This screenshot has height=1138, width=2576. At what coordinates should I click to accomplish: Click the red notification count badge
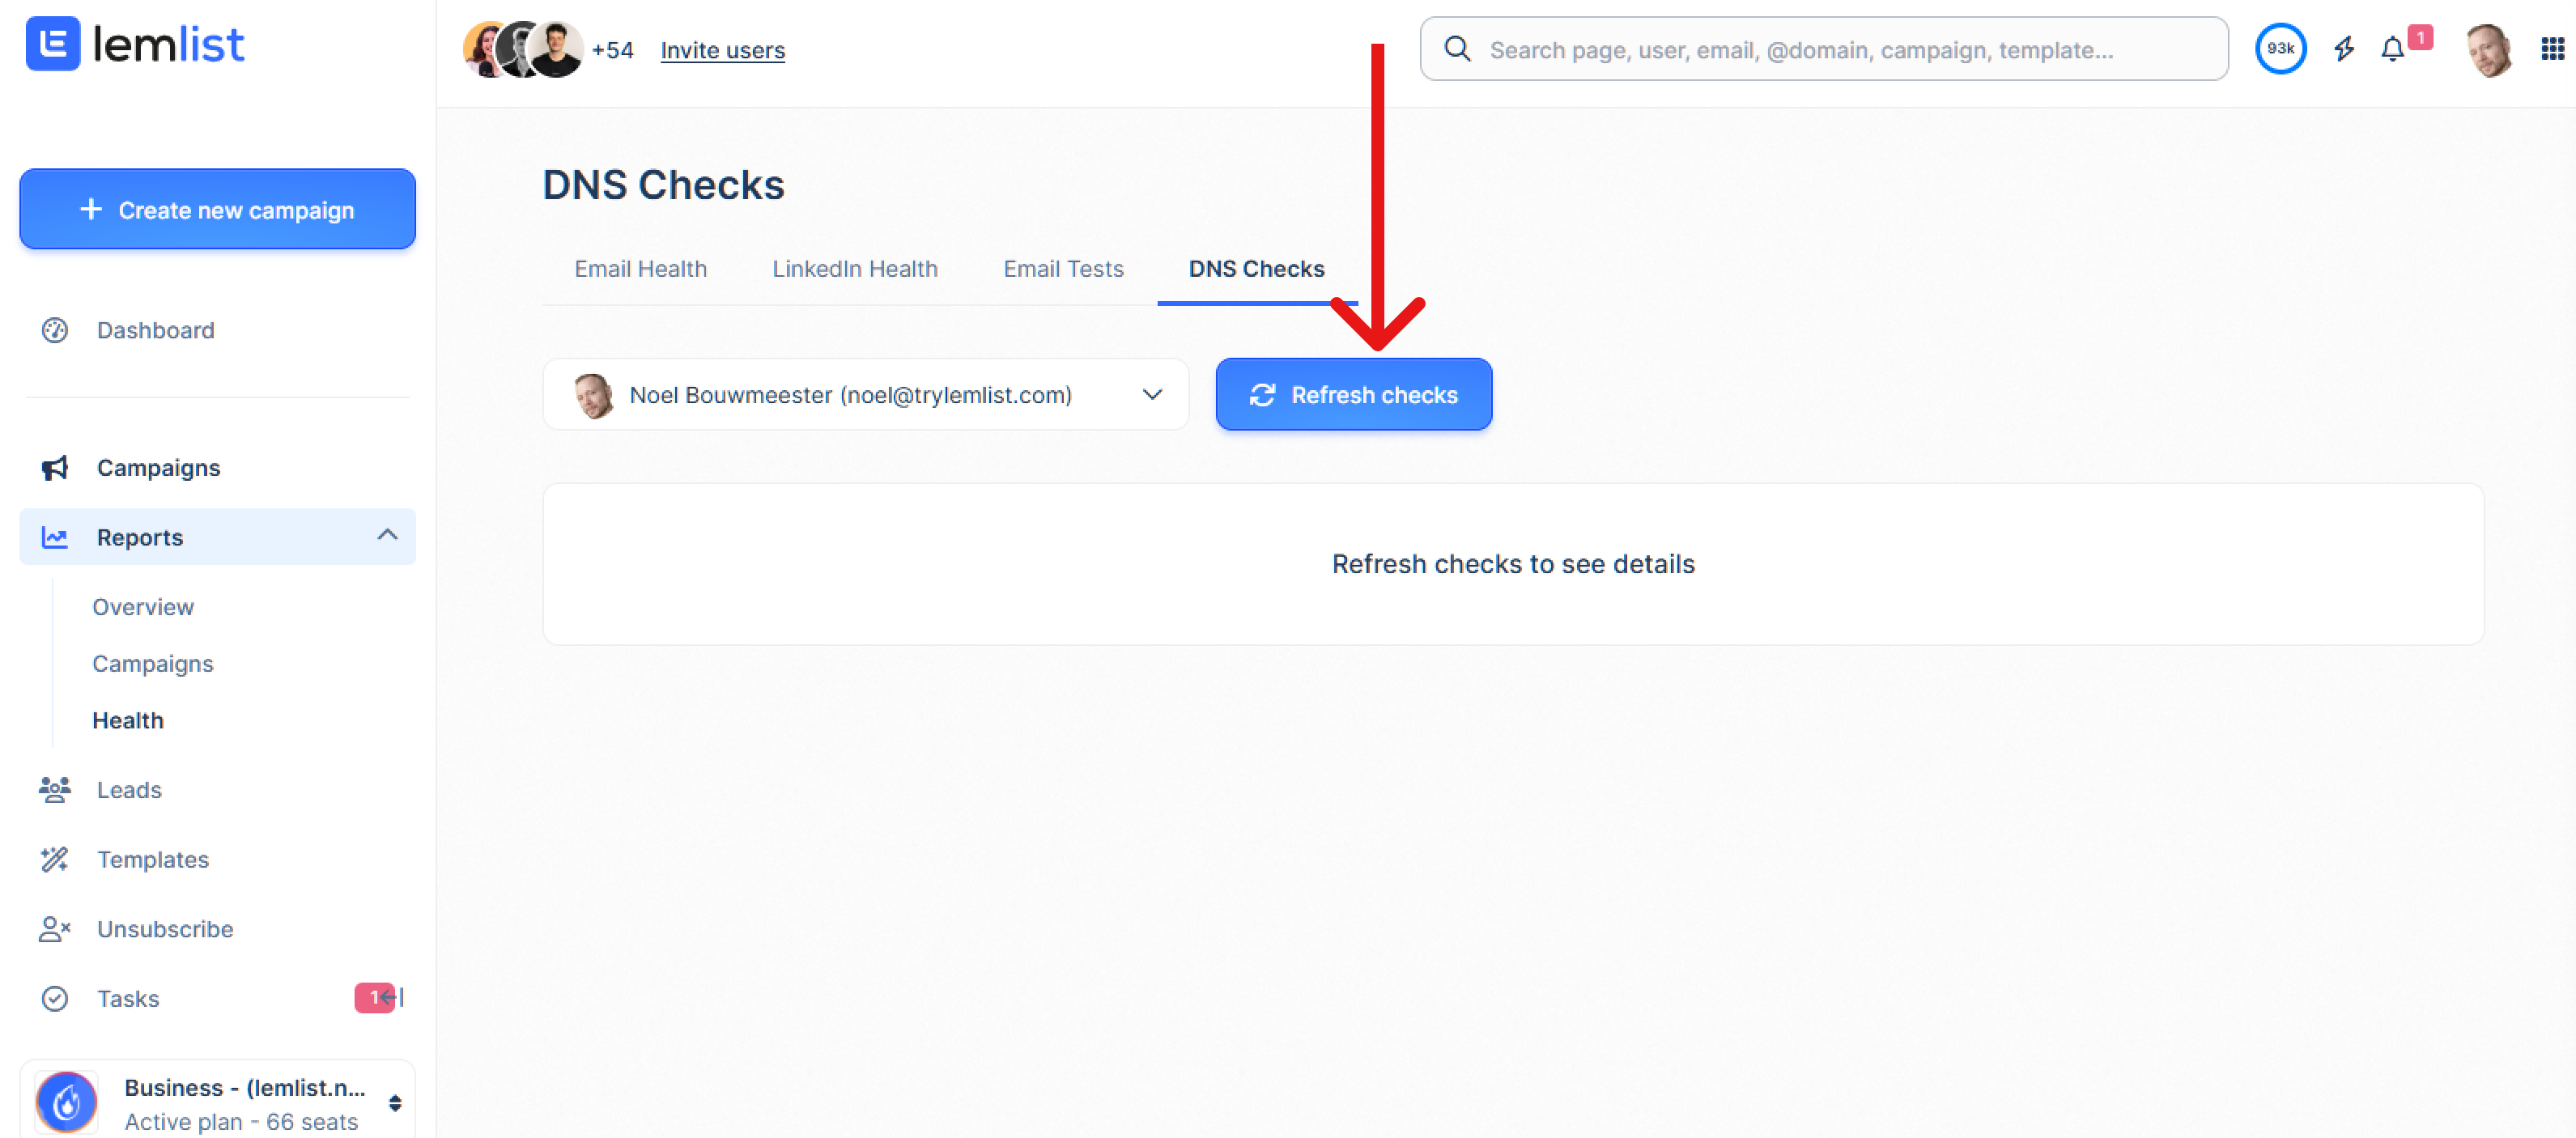point(2420,37)
